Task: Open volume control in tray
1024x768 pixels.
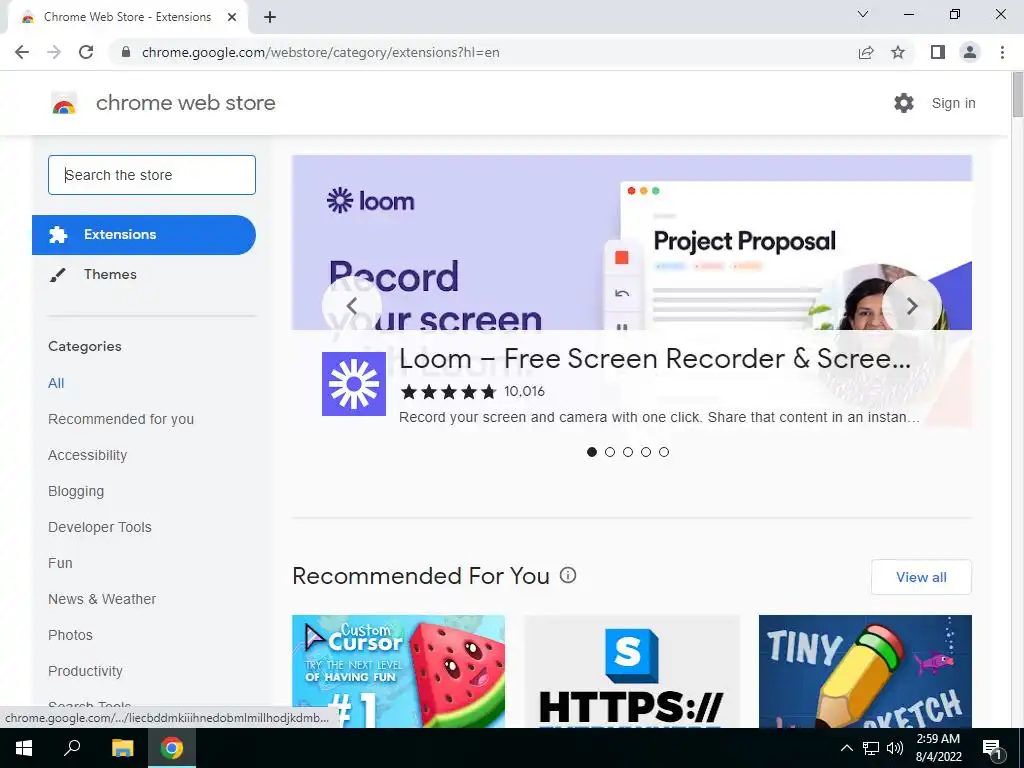Action: (x=895, y=748)
